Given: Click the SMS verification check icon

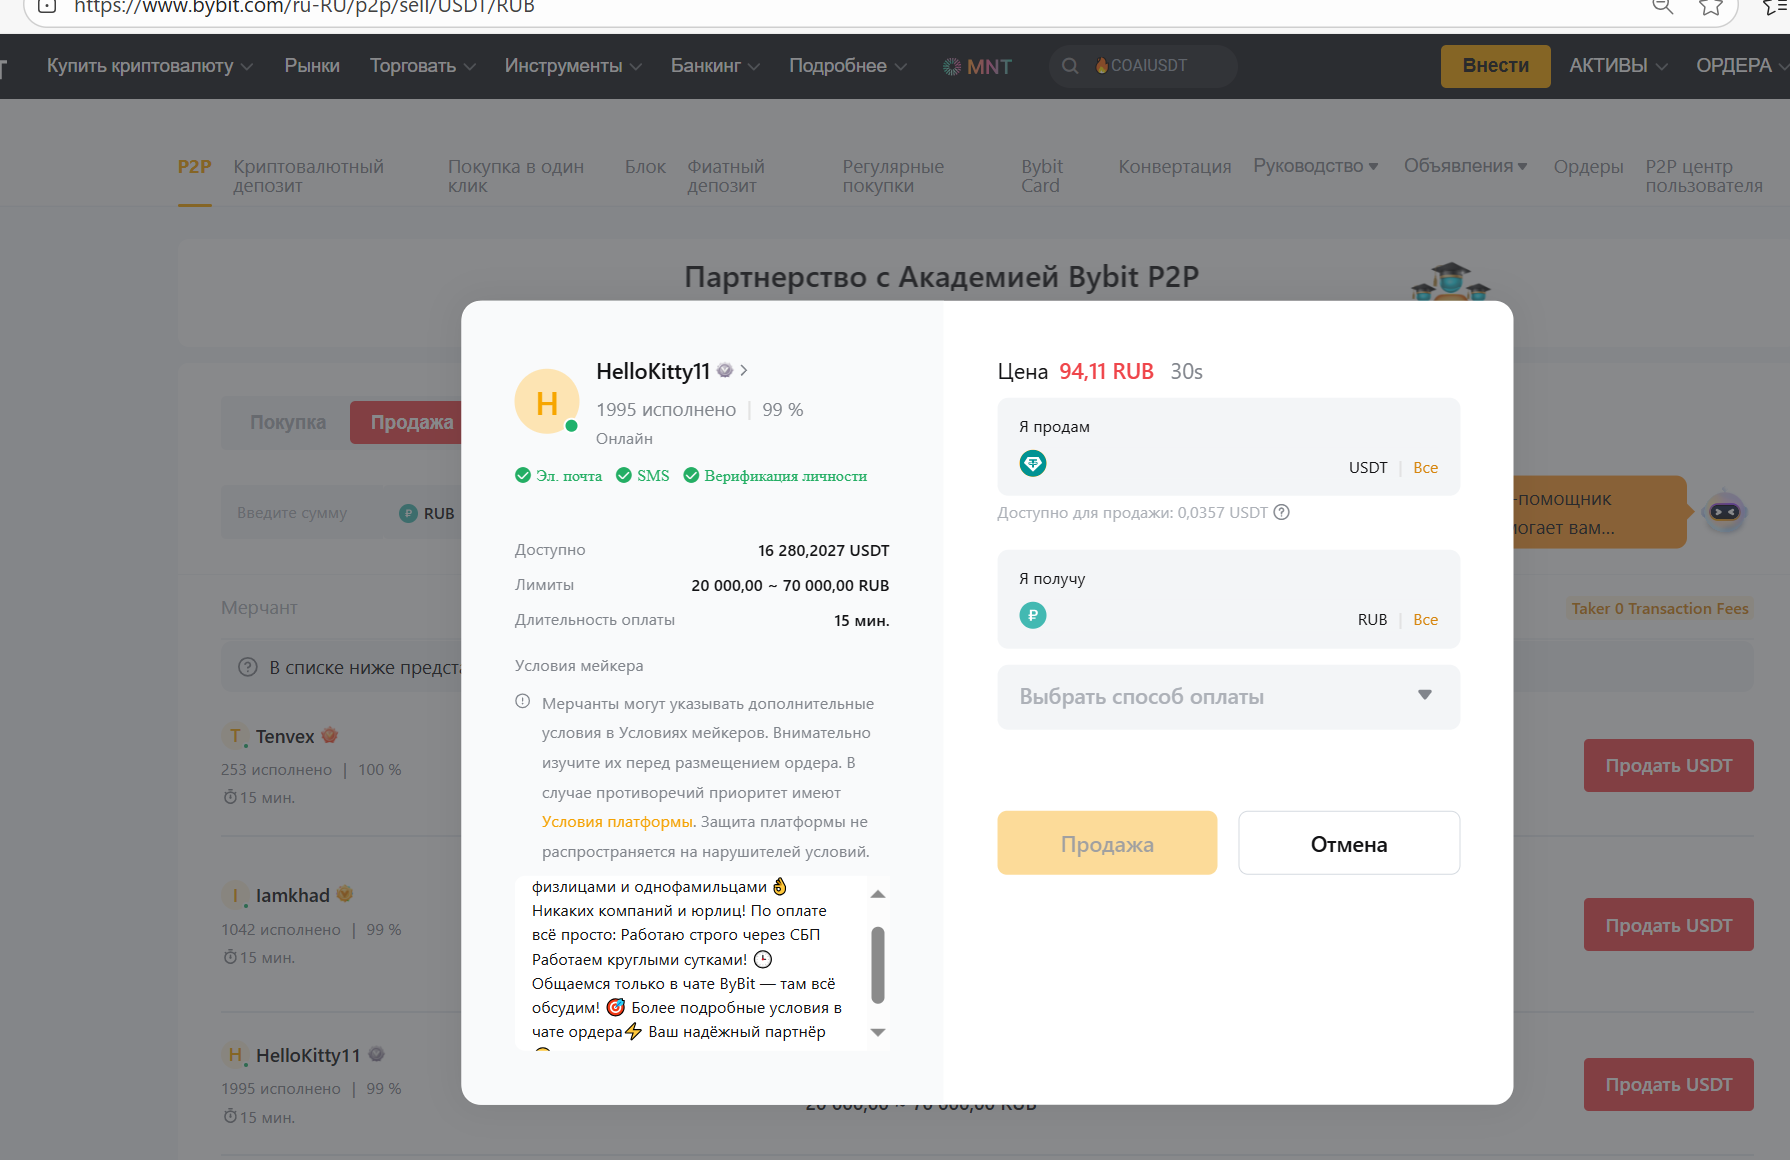Looking at the screenshot, I should pos(624,475).
